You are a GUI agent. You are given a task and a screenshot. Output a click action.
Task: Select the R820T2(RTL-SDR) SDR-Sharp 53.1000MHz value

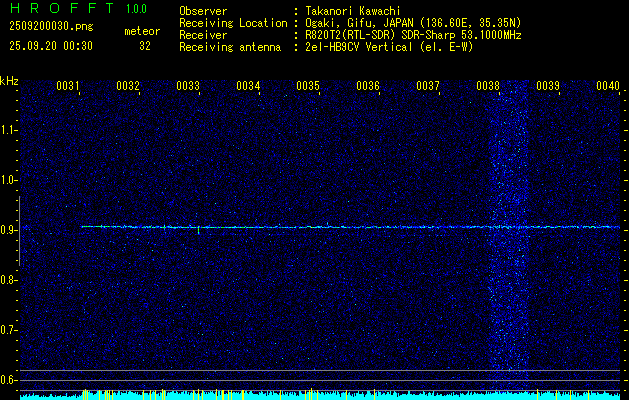[413, 35]
